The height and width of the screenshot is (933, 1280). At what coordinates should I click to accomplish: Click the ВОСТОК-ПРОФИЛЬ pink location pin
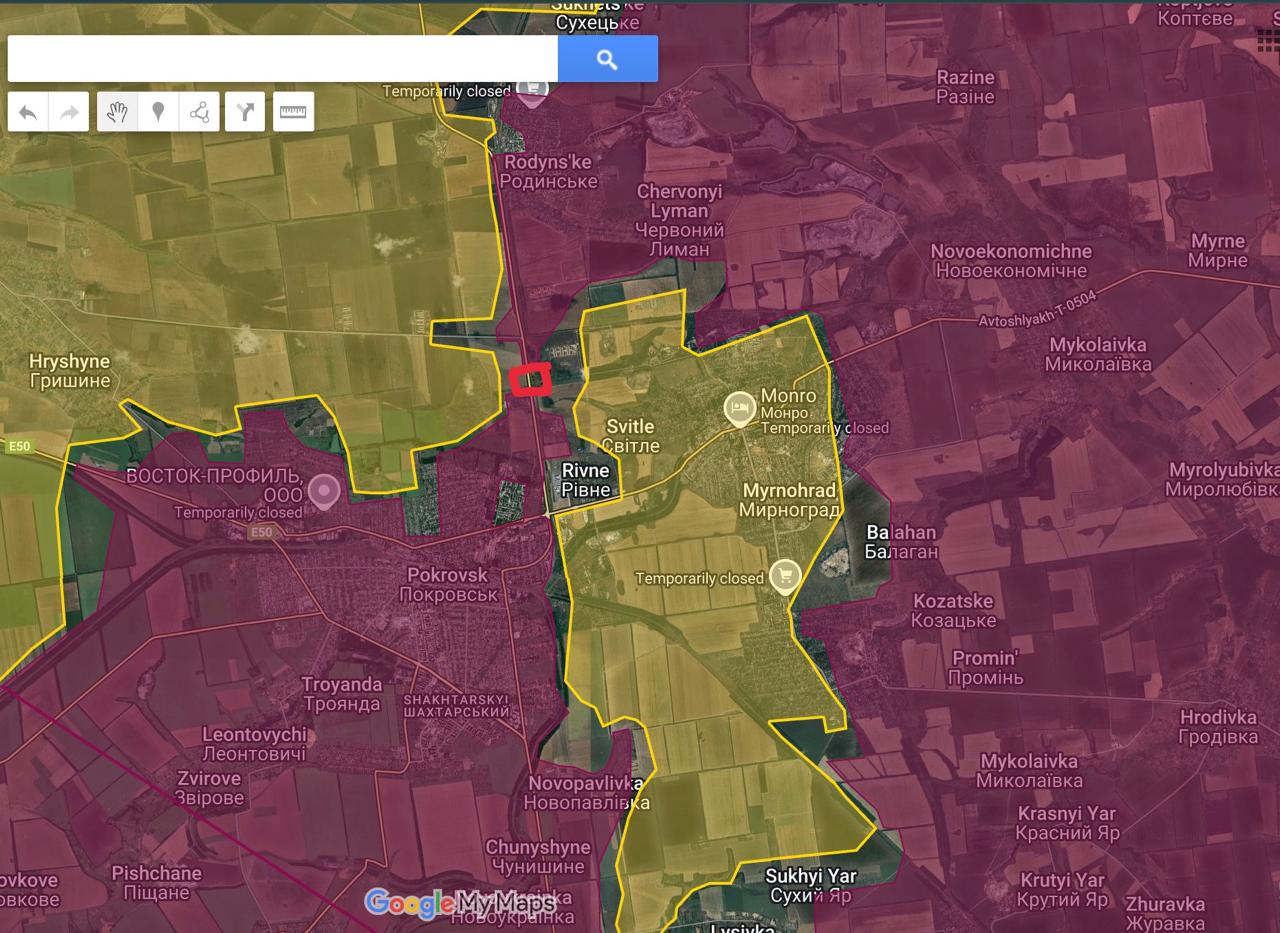click(x=323, y=491)
